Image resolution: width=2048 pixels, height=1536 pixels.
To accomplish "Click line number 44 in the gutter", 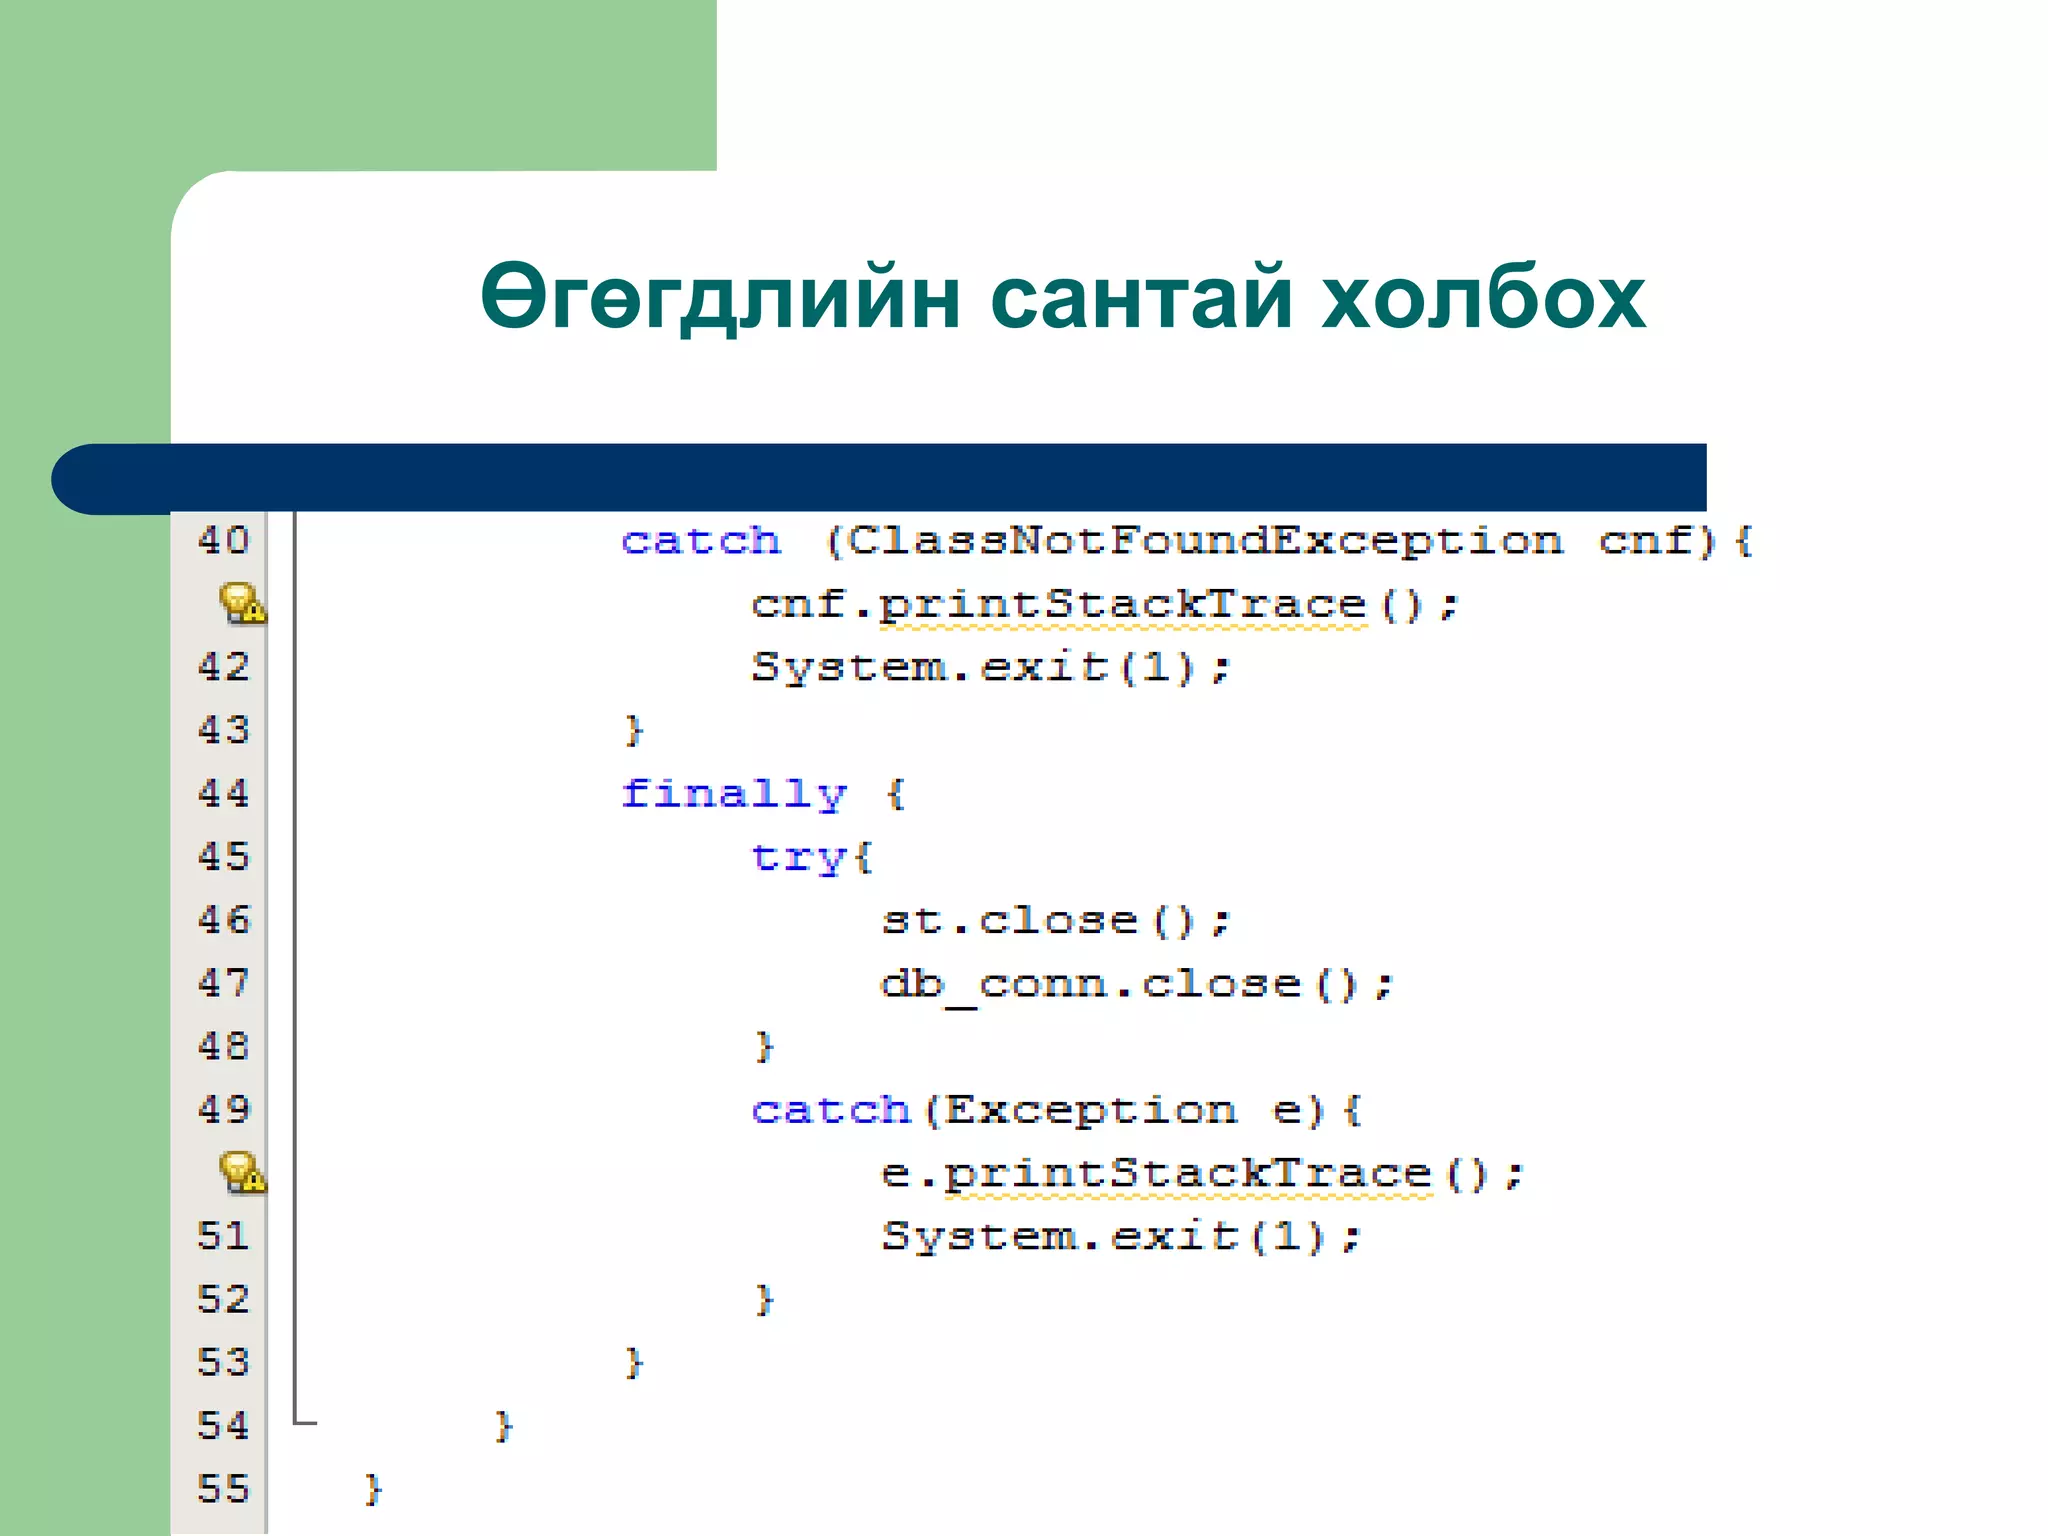I will [223, 793].
